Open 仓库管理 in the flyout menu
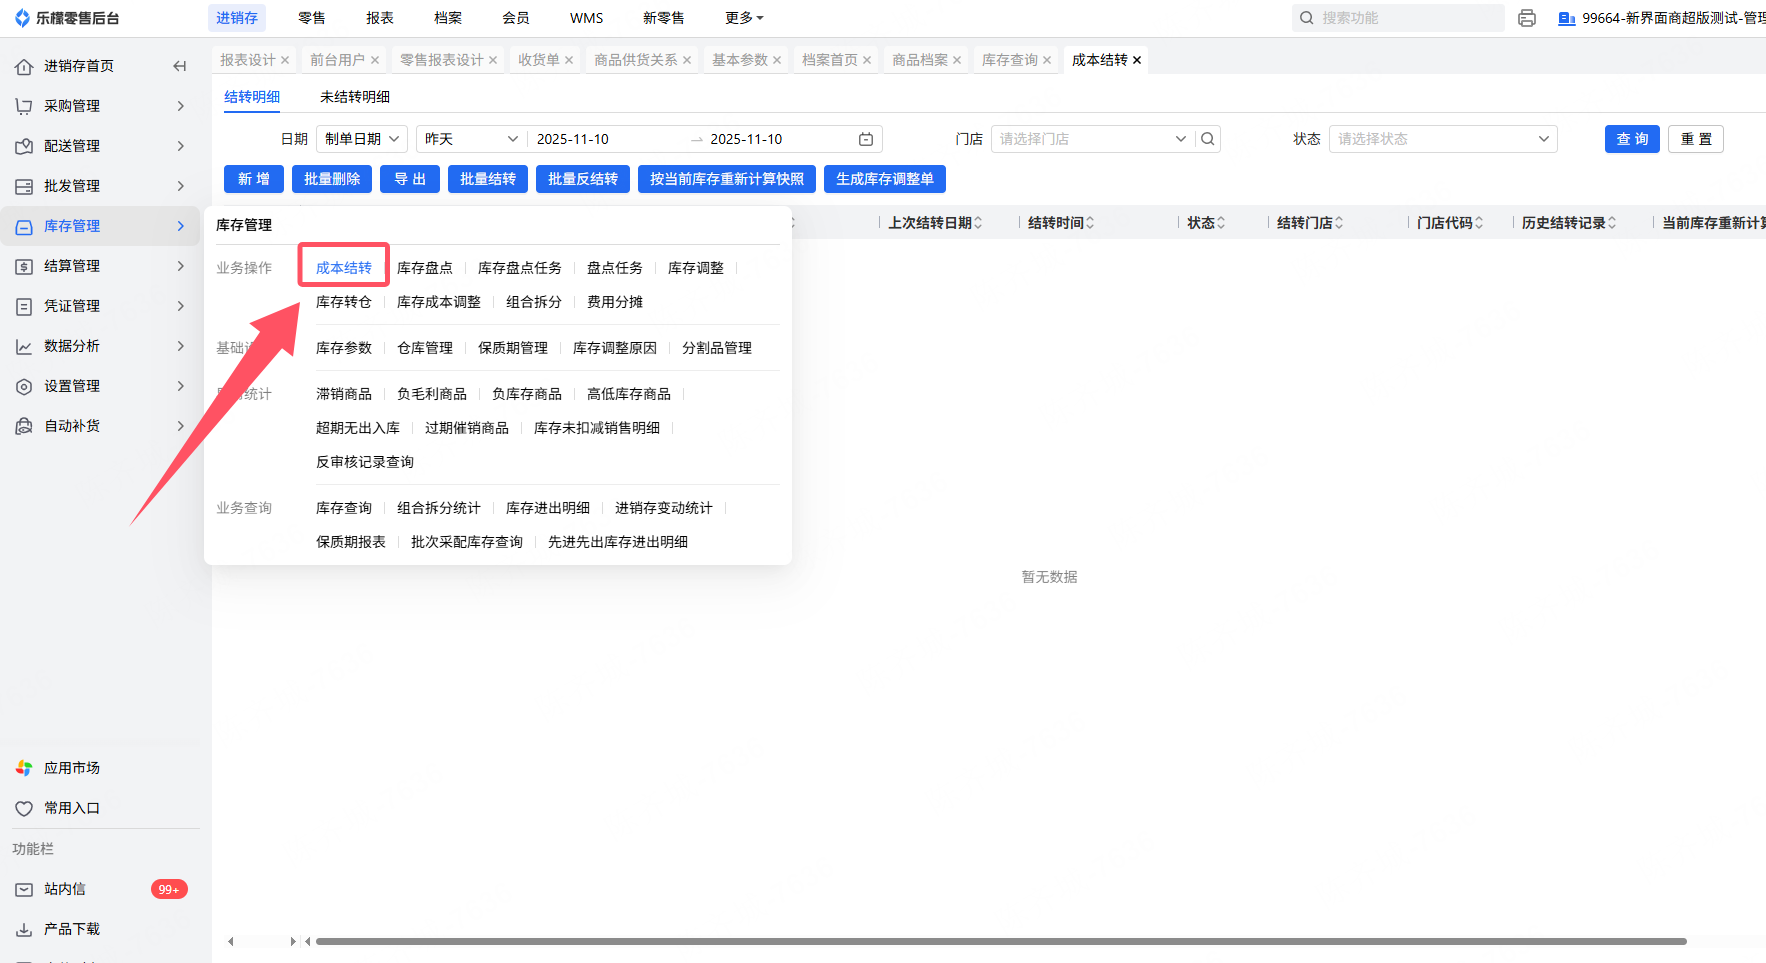 coord(425,348)
